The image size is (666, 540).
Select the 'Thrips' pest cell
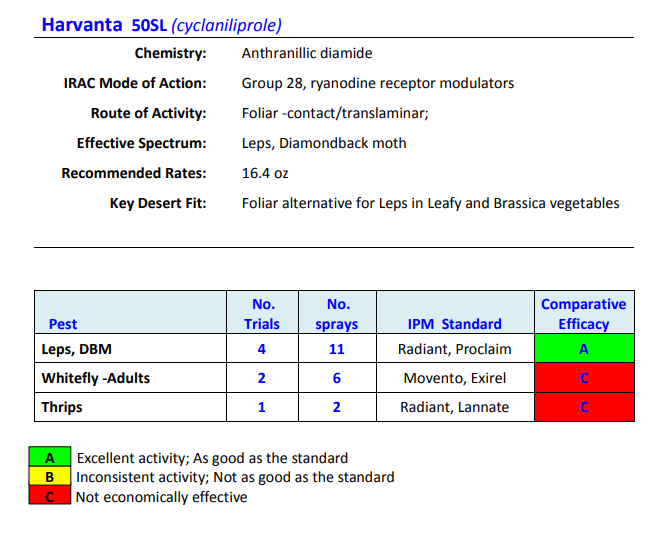point(130,407)
